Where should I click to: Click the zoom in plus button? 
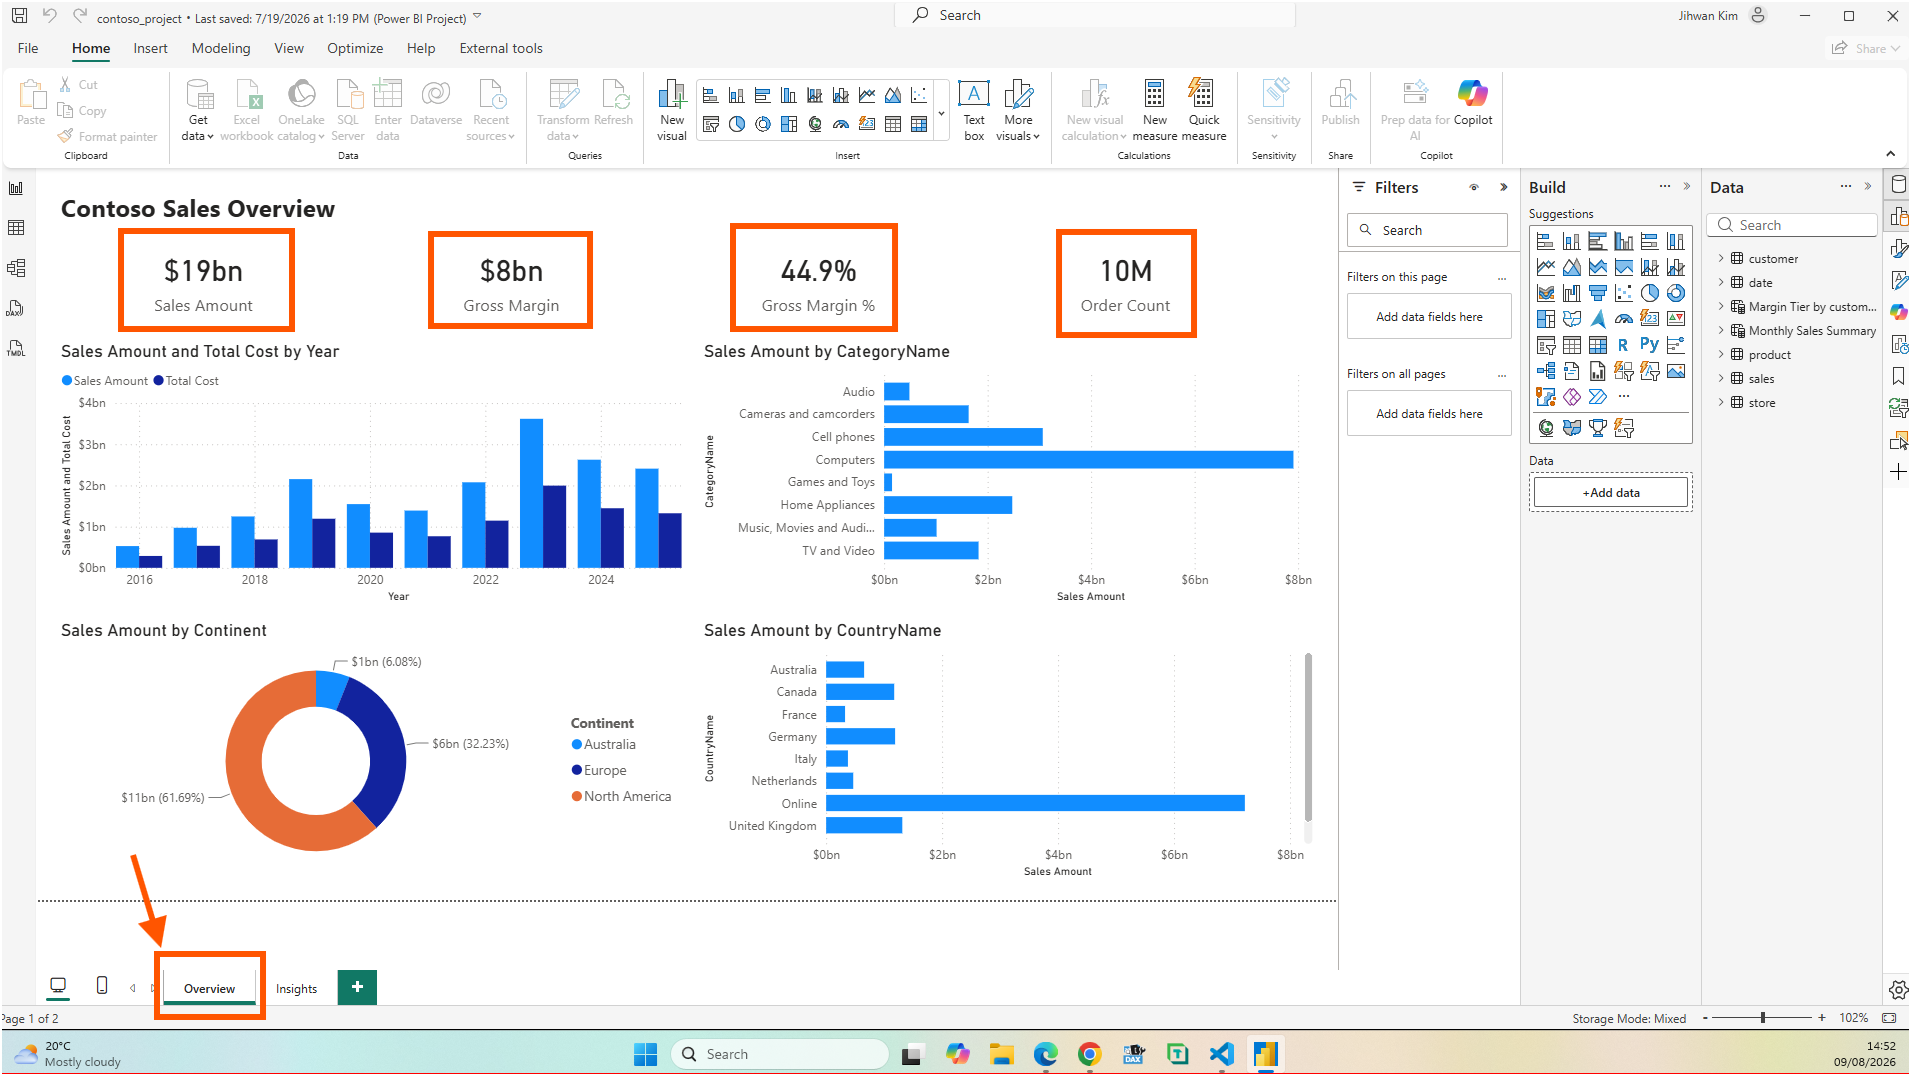pyautogui.click(x=1822, y=1018)
